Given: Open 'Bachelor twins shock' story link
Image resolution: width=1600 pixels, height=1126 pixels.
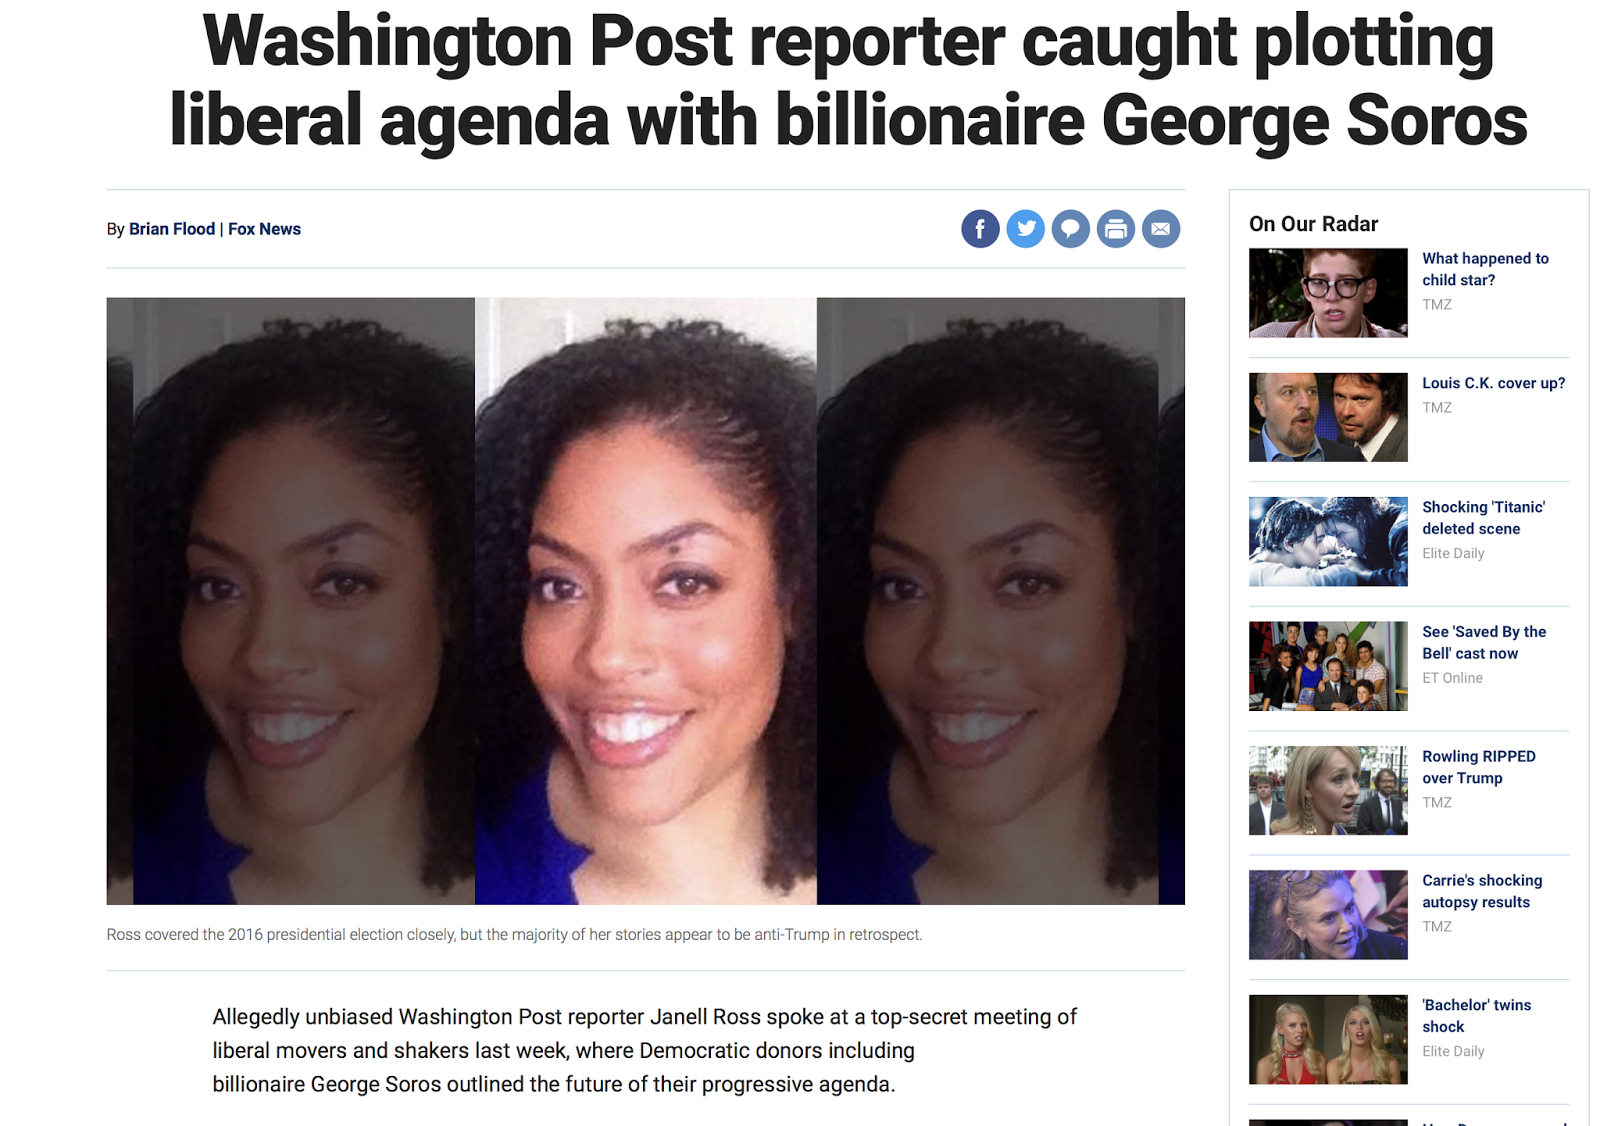Looking at the screenshot, I should tap(1476, 1016).
